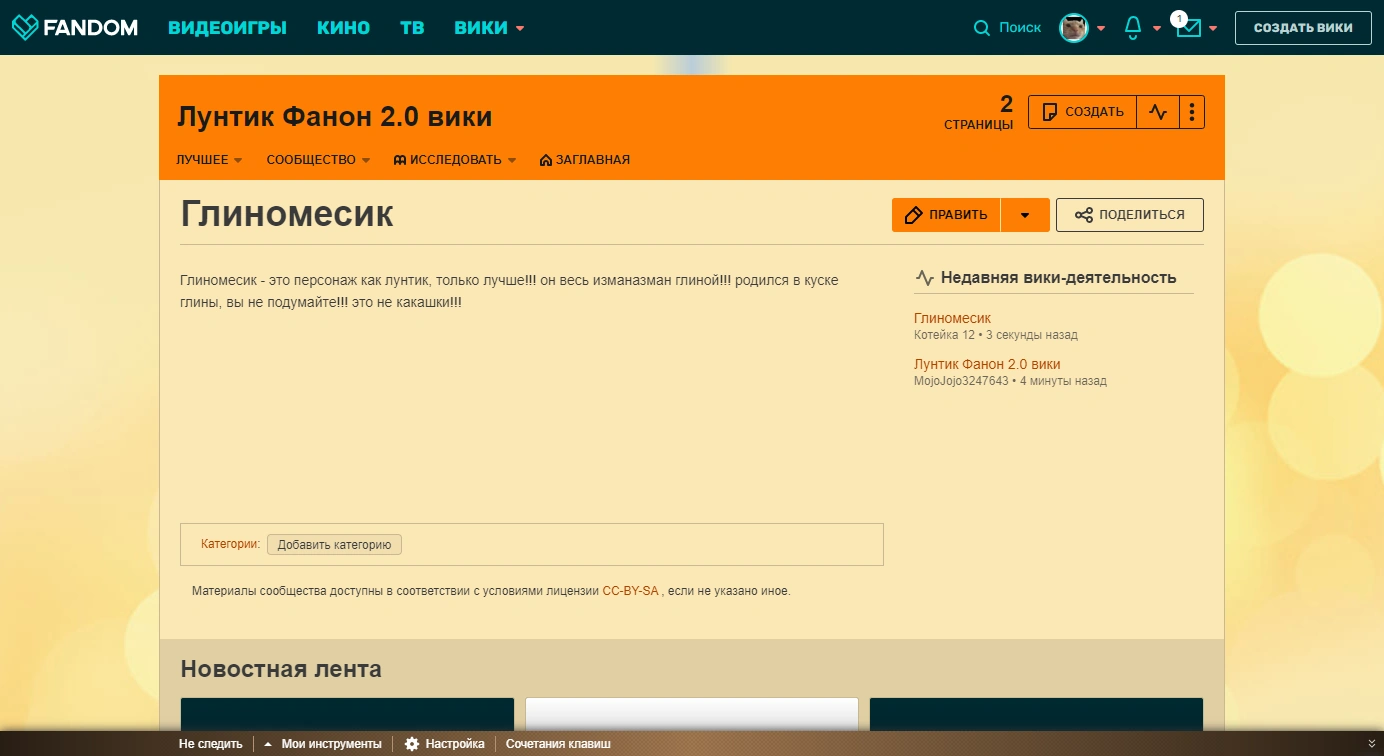Open the ТВ navigation item
This screenshot has width=1384, height=756.
pyautogui.click(x=412, y=28)
